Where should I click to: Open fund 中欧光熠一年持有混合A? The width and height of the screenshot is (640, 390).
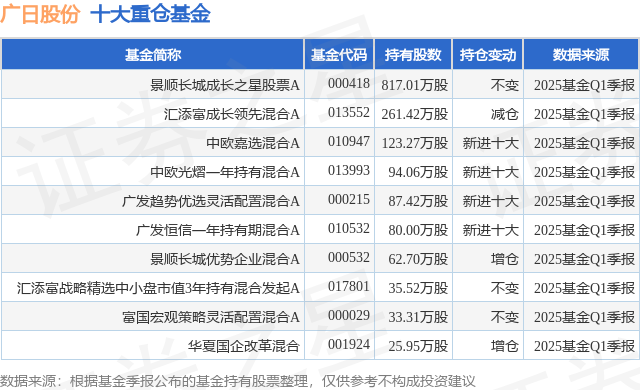coord(225,172)
